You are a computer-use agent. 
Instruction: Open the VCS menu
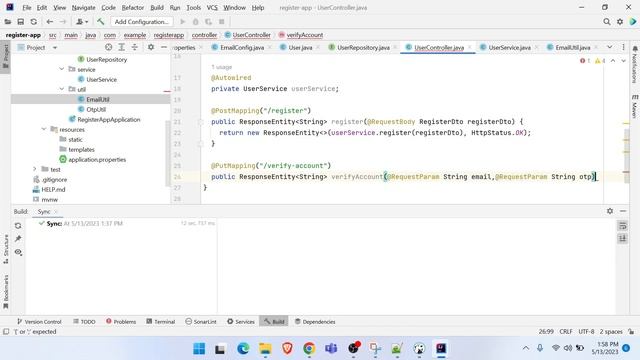click(212, 8)
